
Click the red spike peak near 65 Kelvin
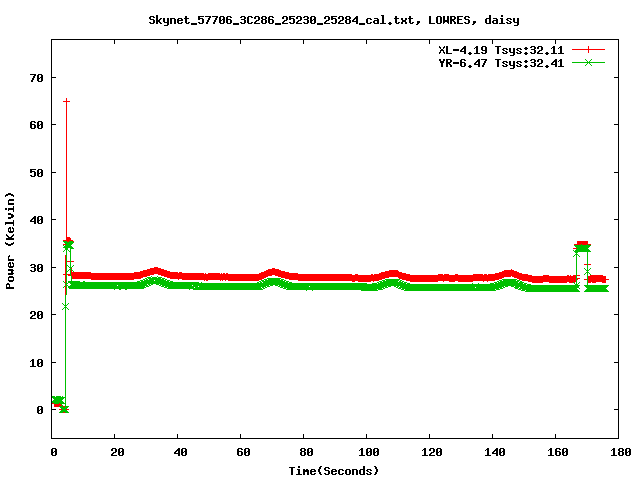(66, 101)
